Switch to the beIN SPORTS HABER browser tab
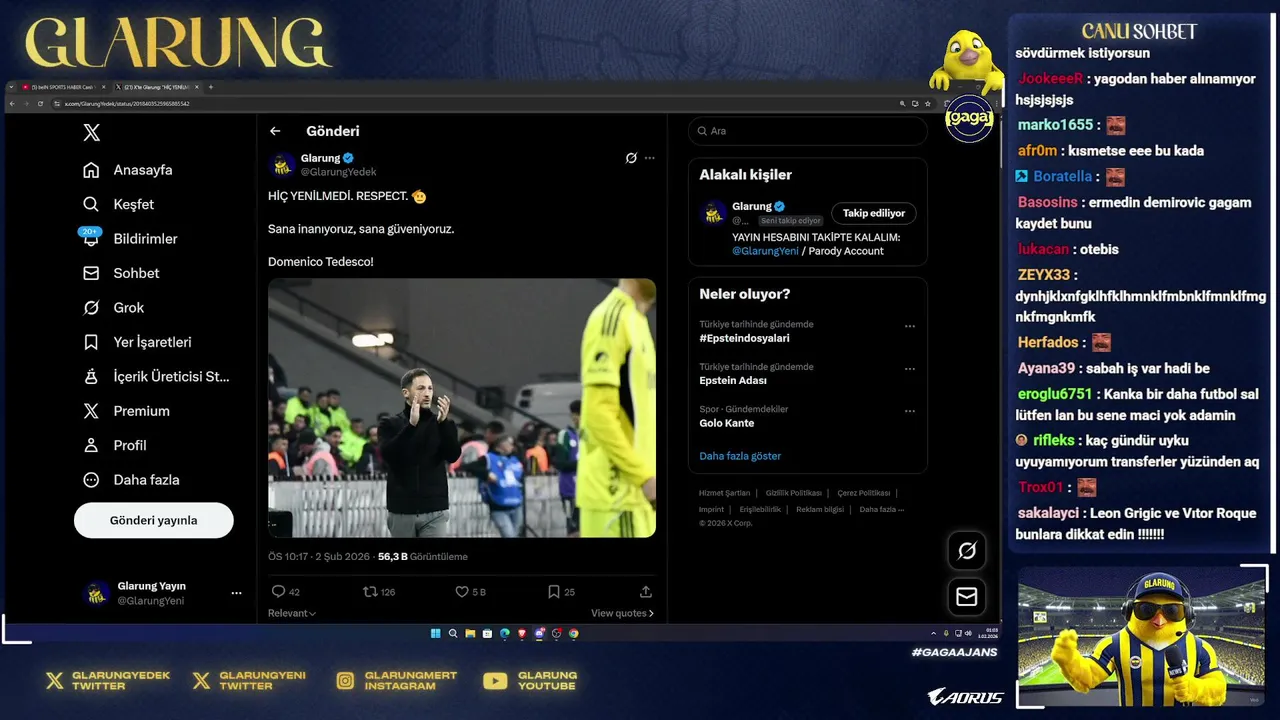The height and width of the screenshot is (720, 1280). [x=62, y=87]
